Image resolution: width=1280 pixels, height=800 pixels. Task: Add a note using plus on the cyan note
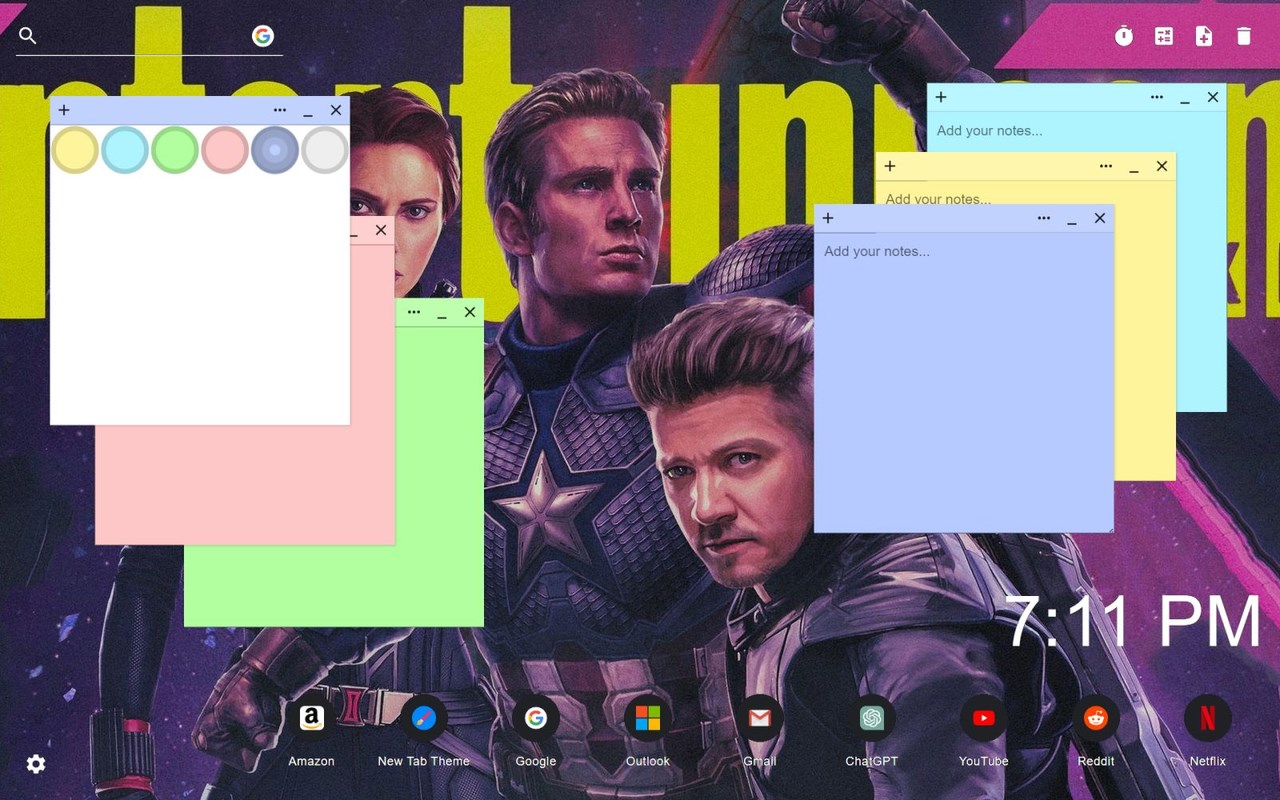[x=941, y=97]
